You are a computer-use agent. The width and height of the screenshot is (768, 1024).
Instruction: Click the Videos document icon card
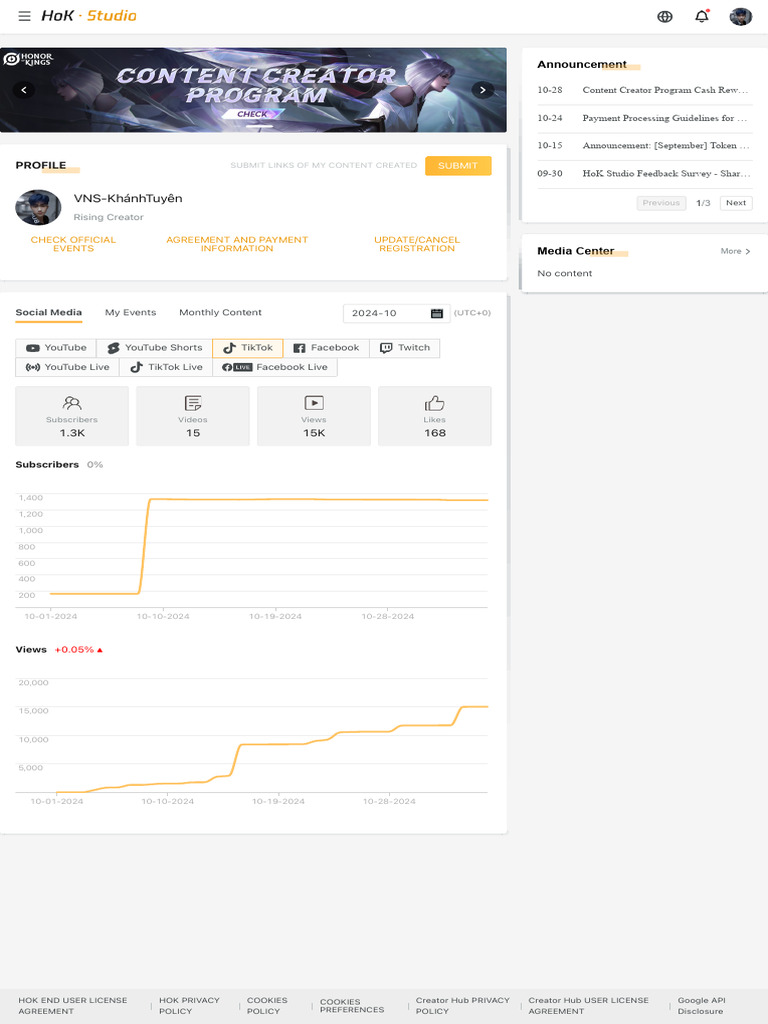pos(193,416)
